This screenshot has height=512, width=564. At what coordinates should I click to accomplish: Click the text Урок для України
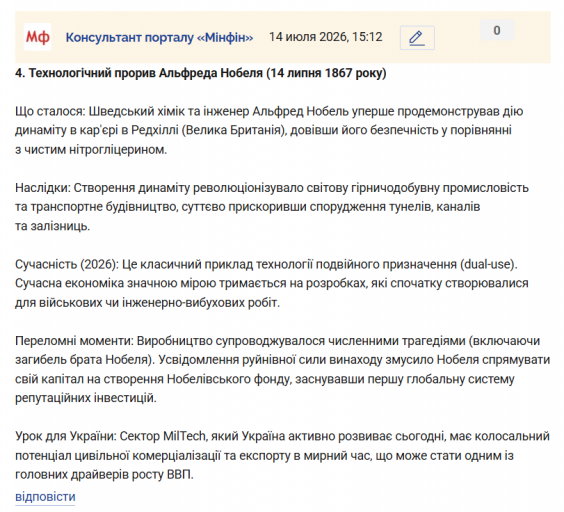pos(65,436)
